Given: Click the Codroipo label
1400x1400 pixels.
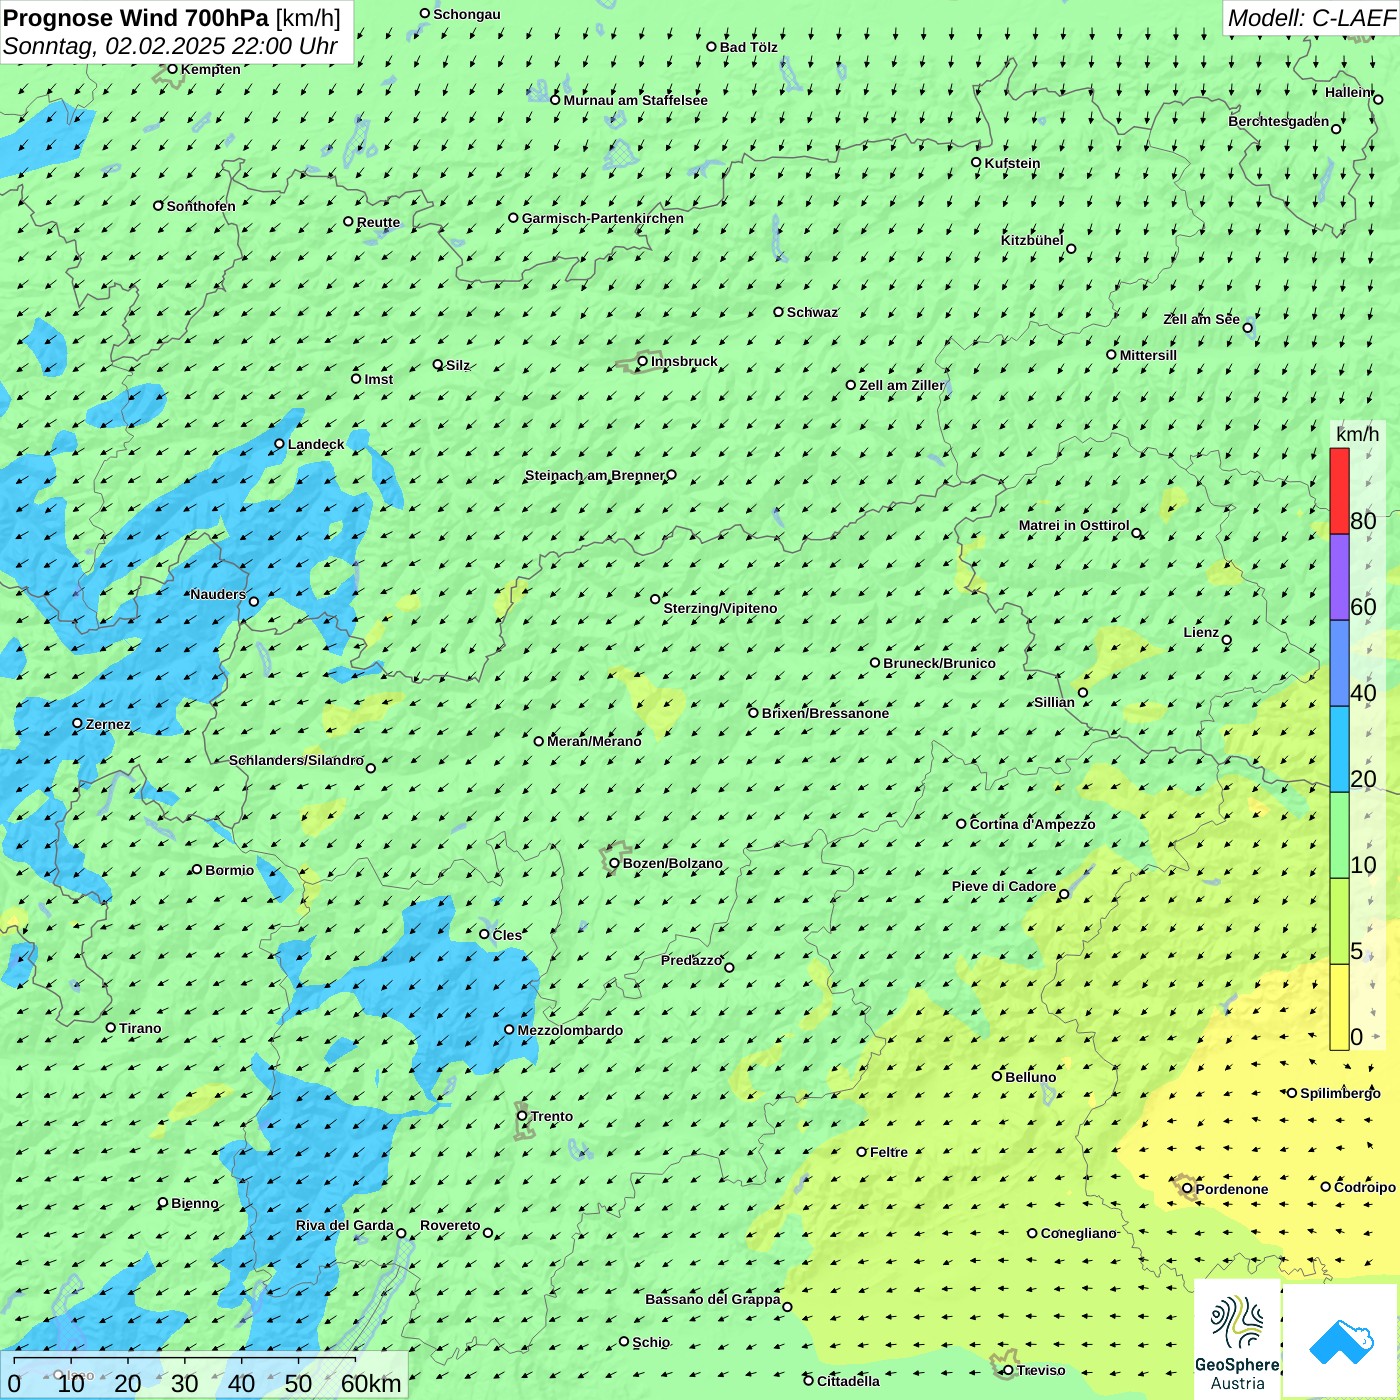Looking at the screenshot, I should [x=1365, y=1187].
